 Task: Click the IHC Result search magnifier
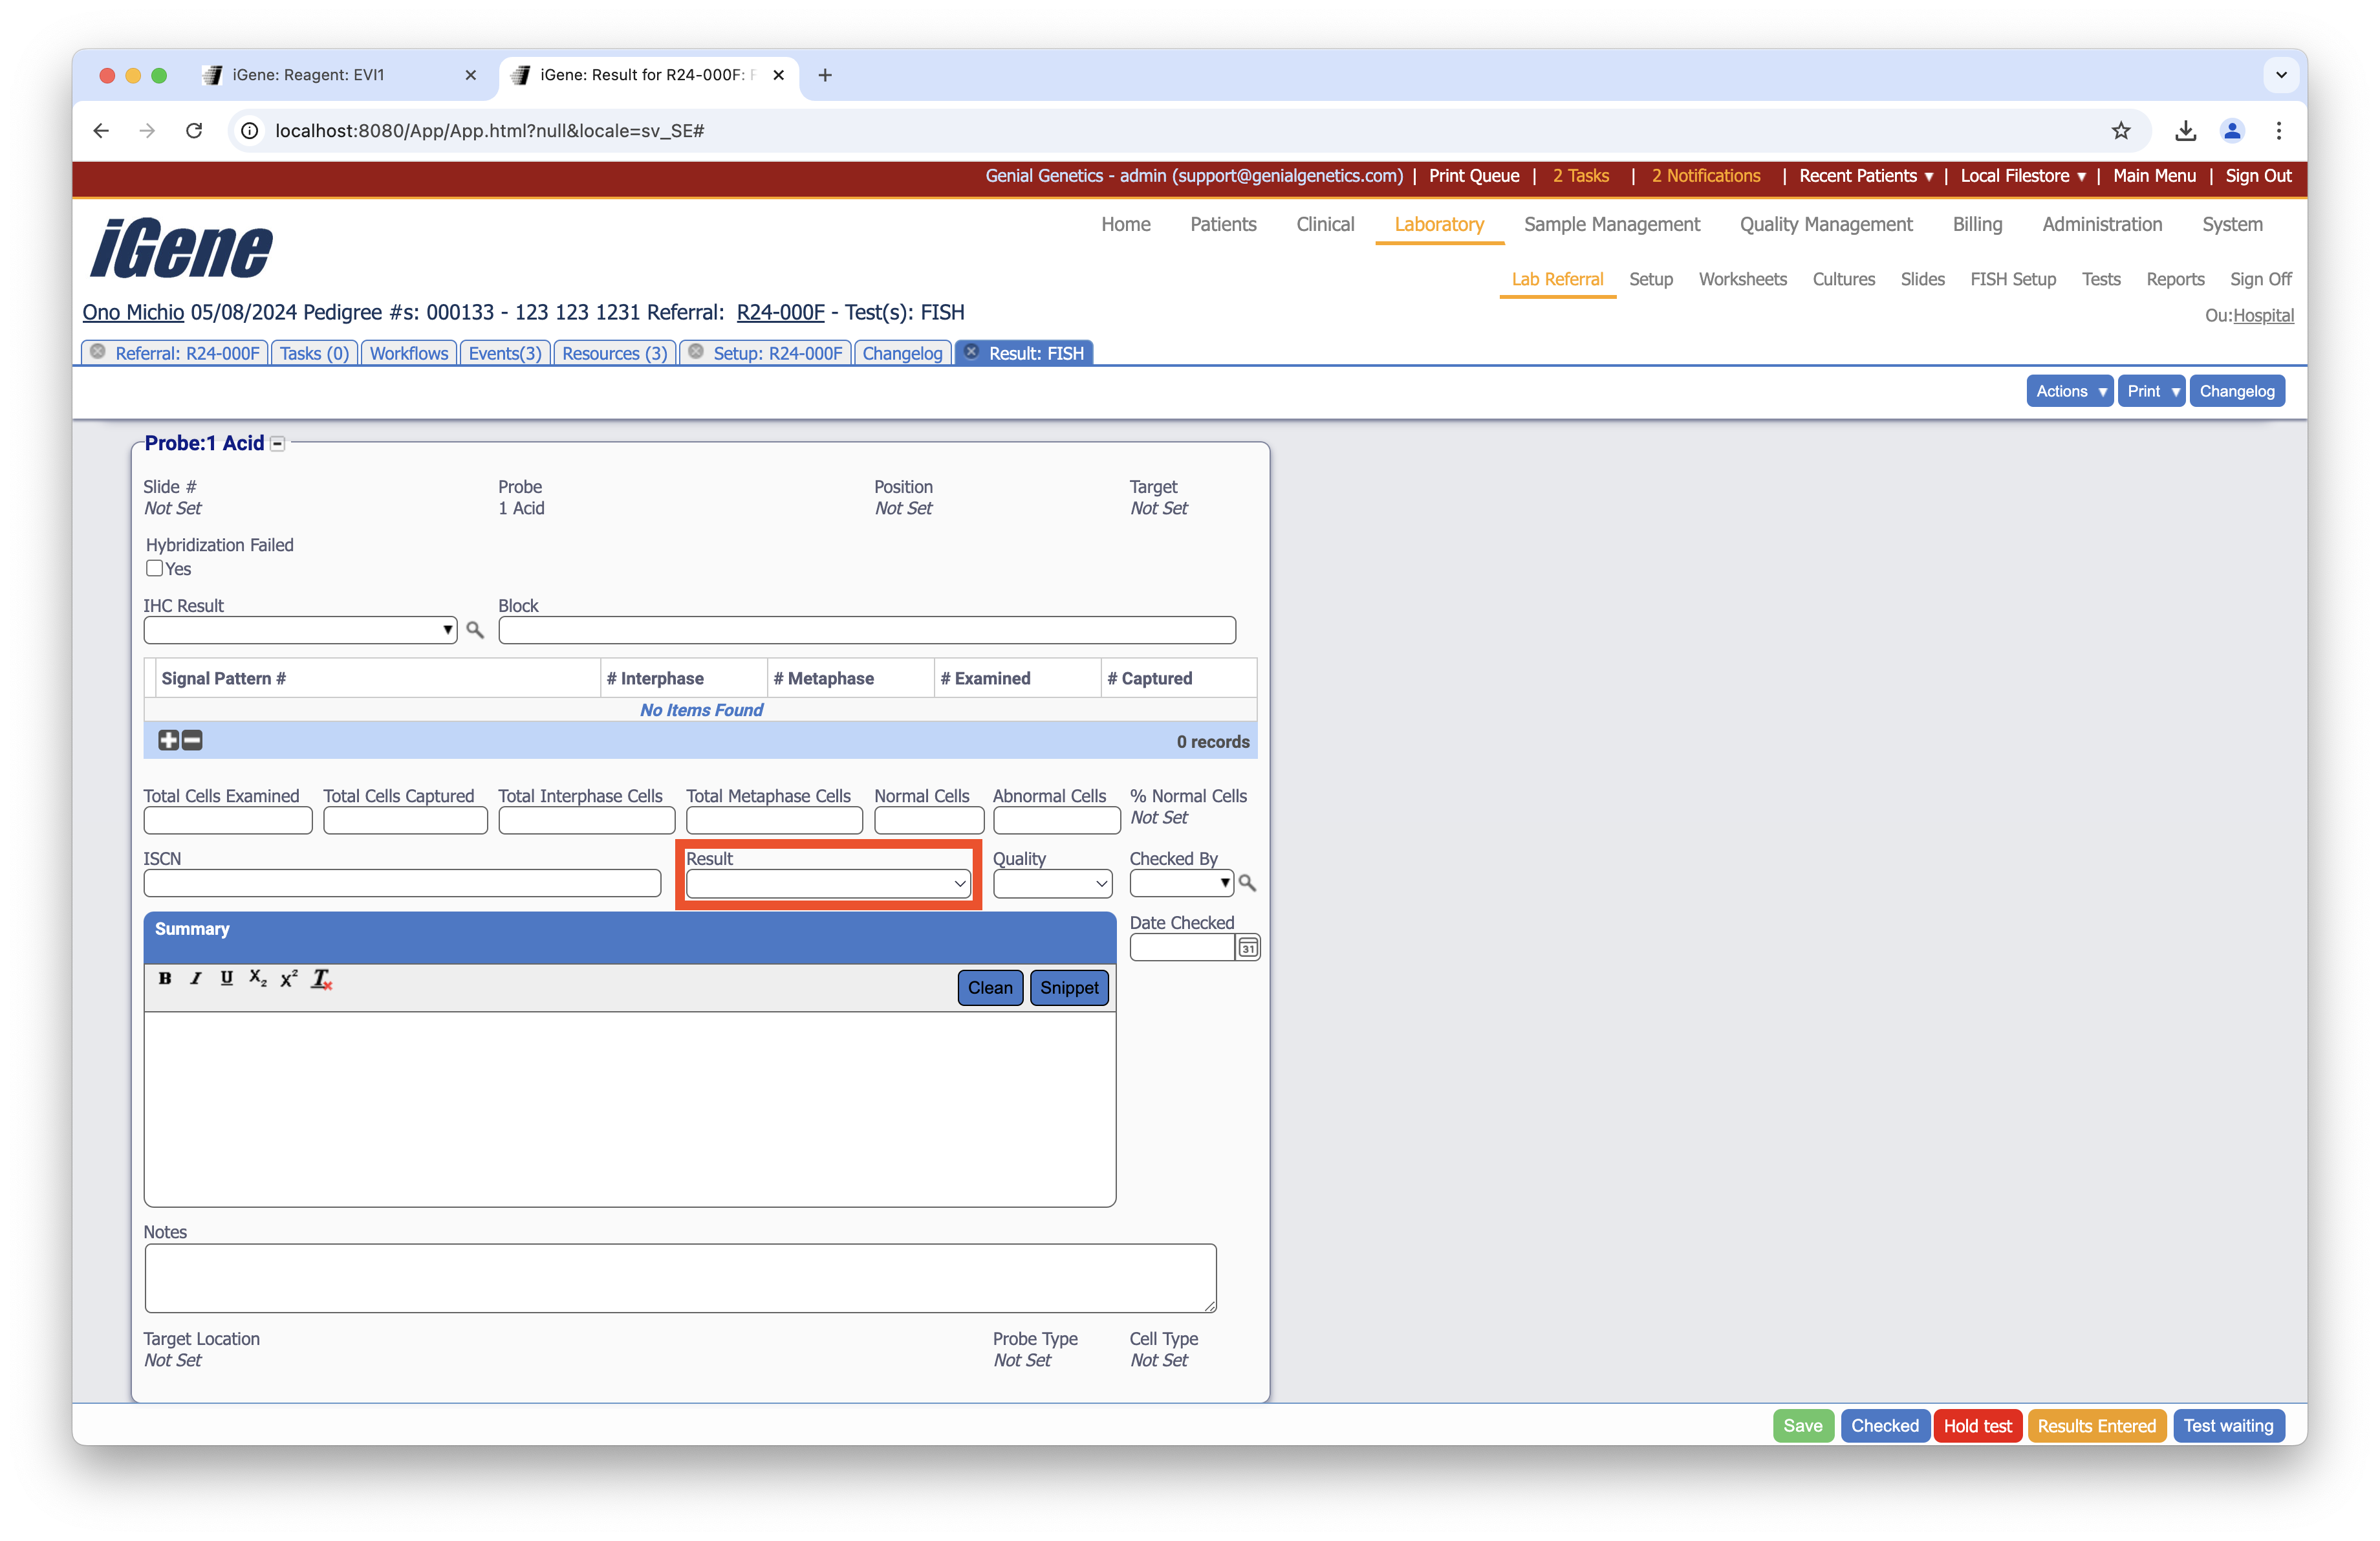point(475,630)
